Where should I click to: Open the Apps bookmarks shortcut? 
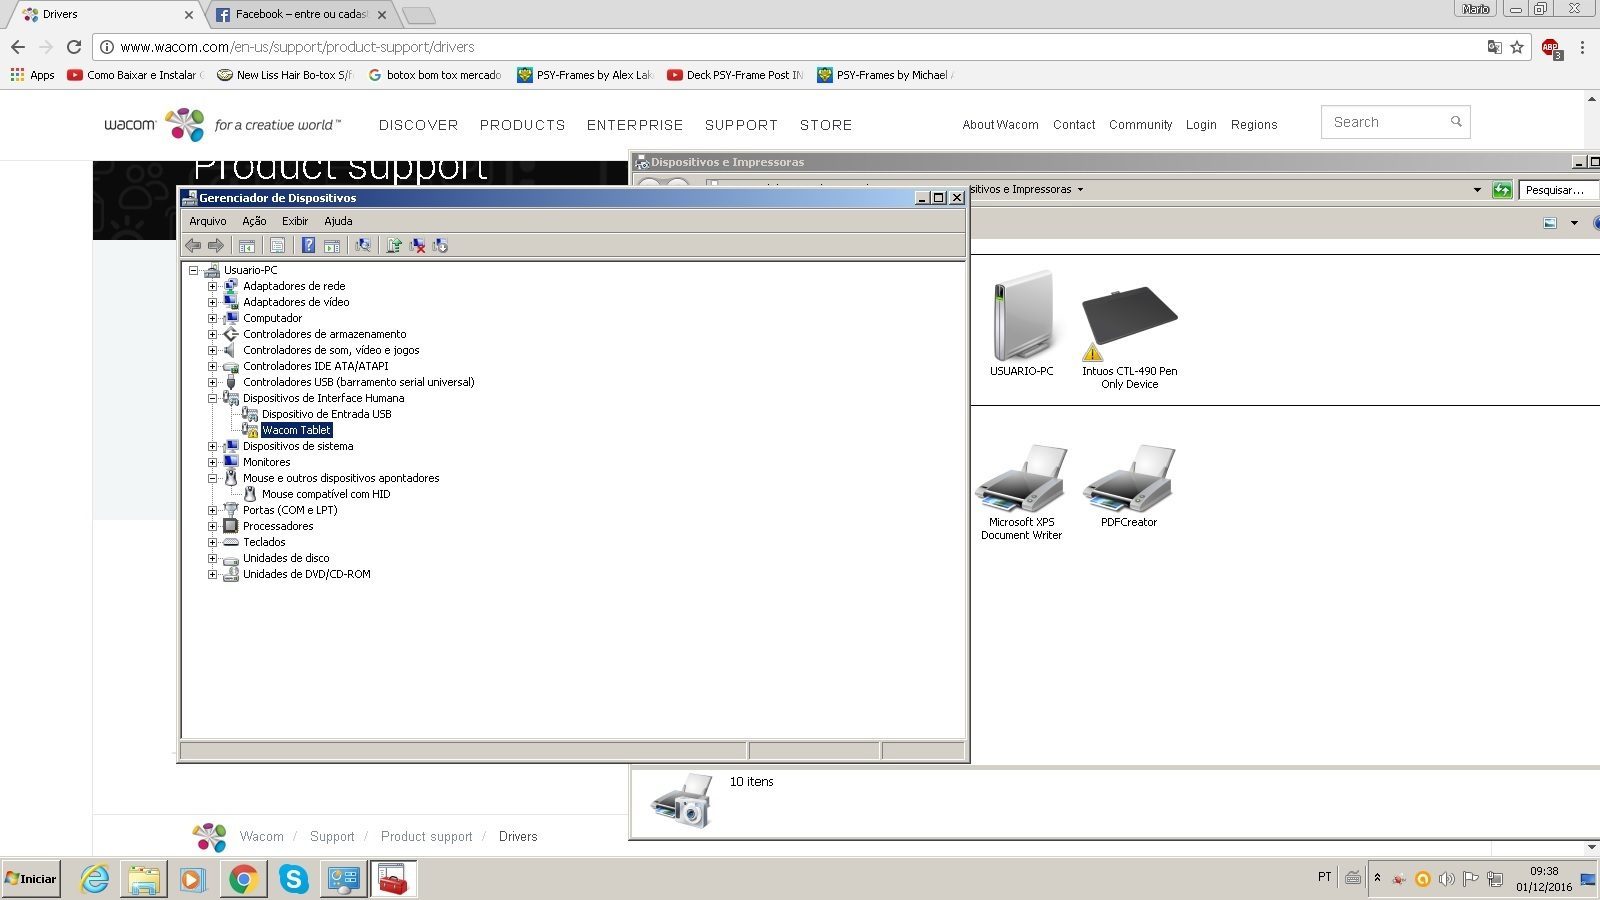(32, 75)
